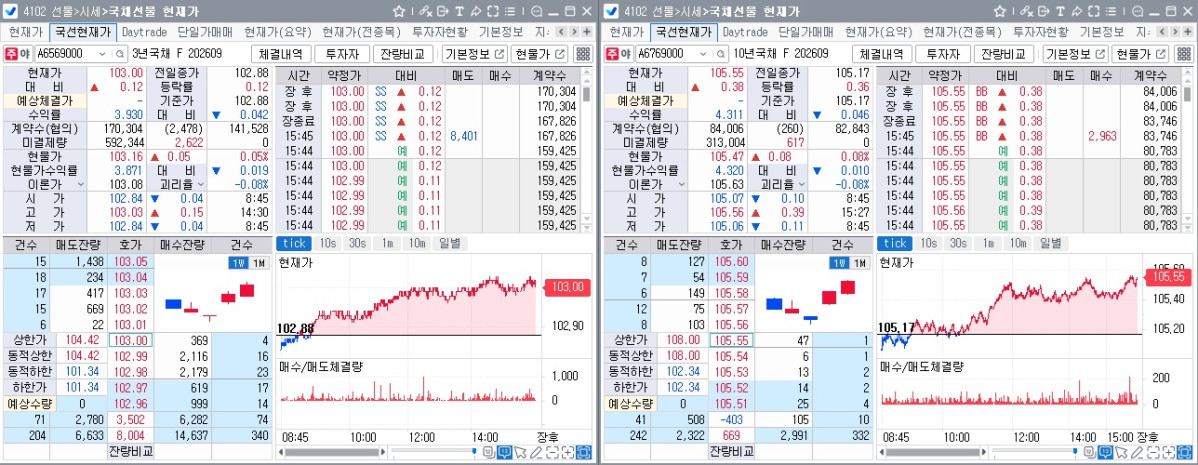Show next tabs arrow in left window
Image resolution: width=1198 pixels, height=465 pixels.
[x=573, y=32]
